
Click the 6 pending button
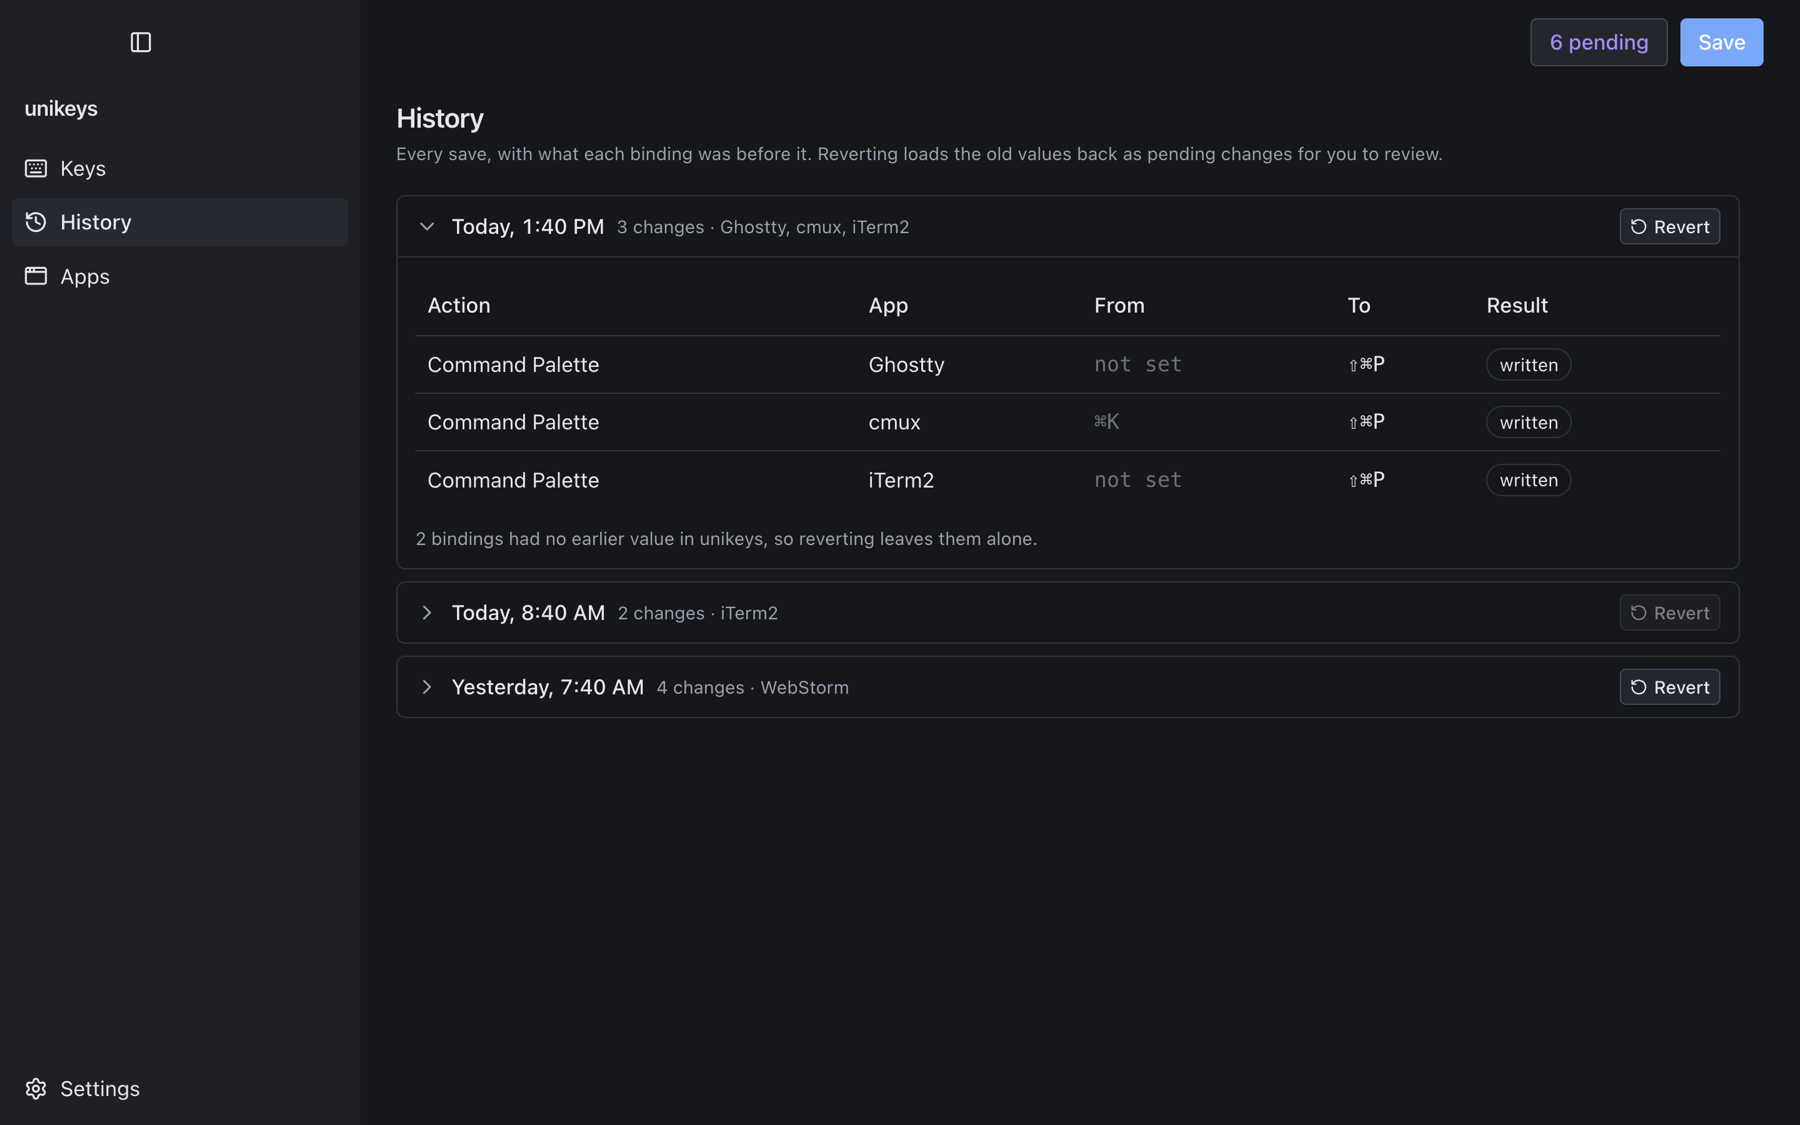point(1598,42)
